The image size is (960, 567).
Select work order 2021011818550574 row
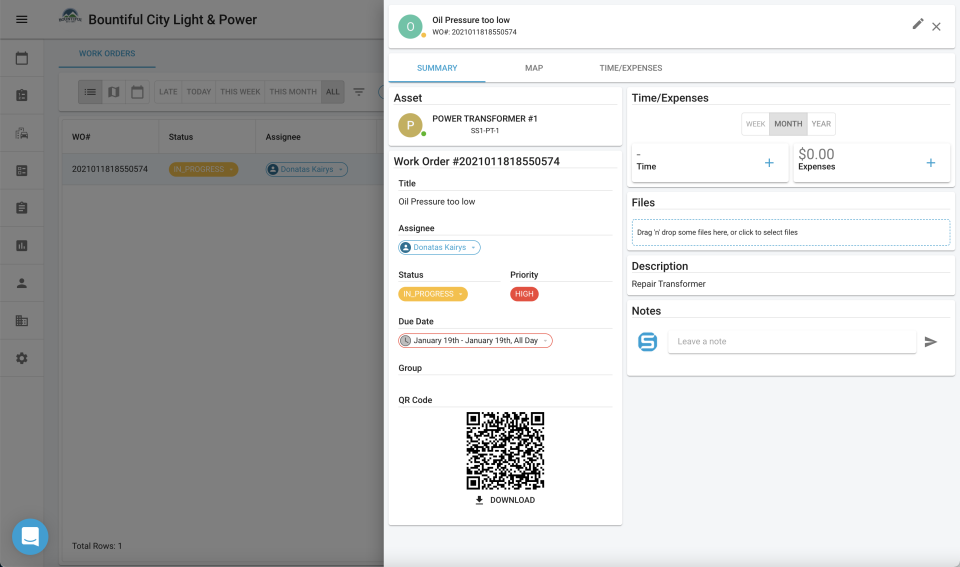tap(223, 169)
